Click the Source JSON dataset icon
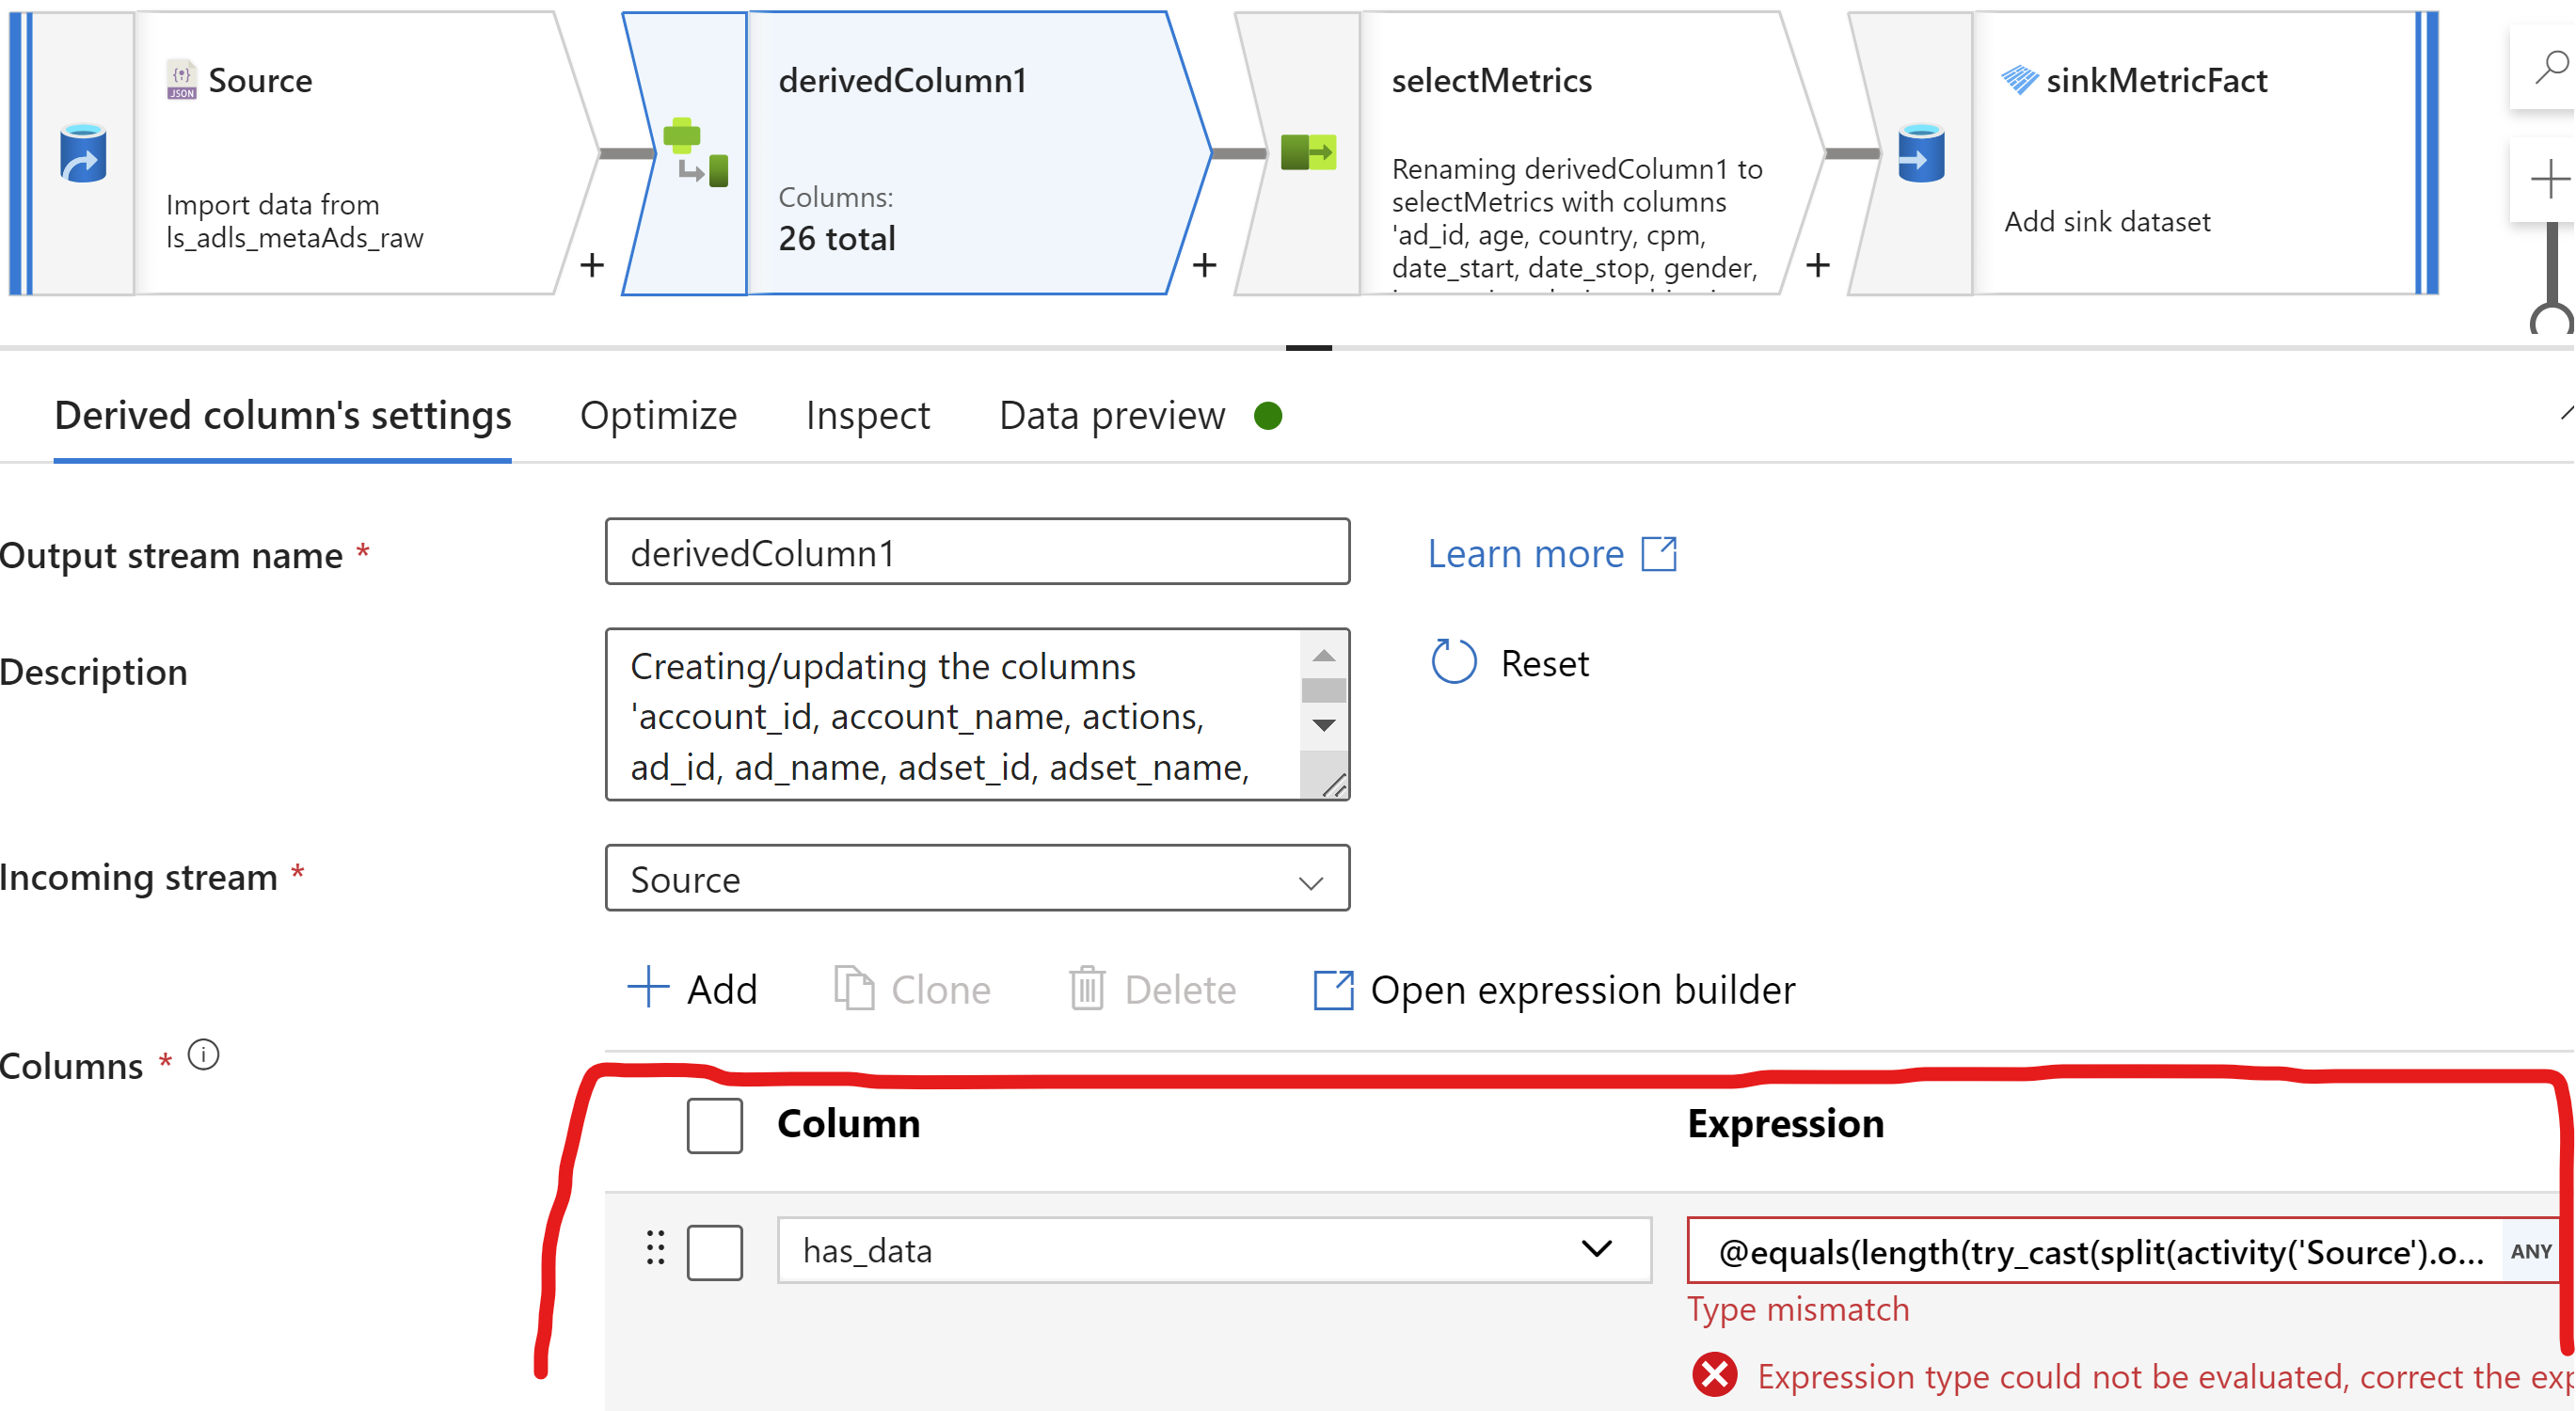2576x1411 pixels. [x=180, y=78]
